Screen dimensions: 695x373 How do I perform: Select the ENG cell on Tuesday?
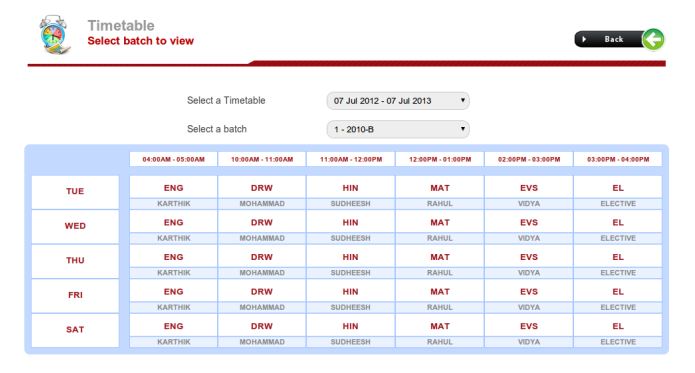click(173, 188)
